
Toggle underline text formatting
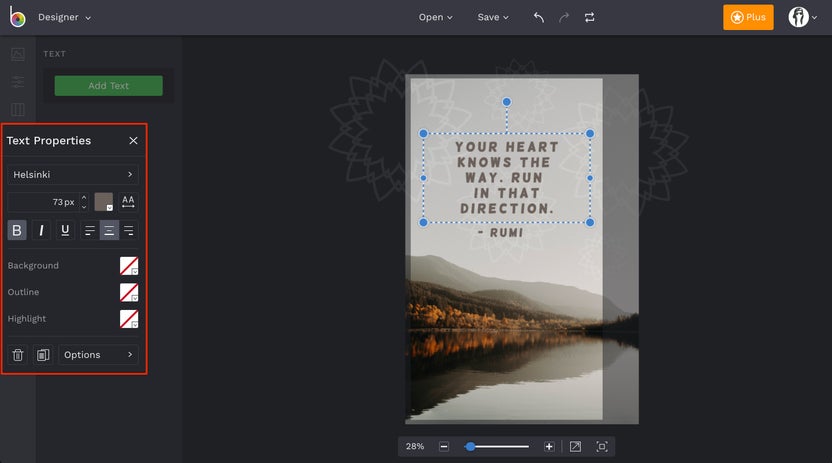65,230
